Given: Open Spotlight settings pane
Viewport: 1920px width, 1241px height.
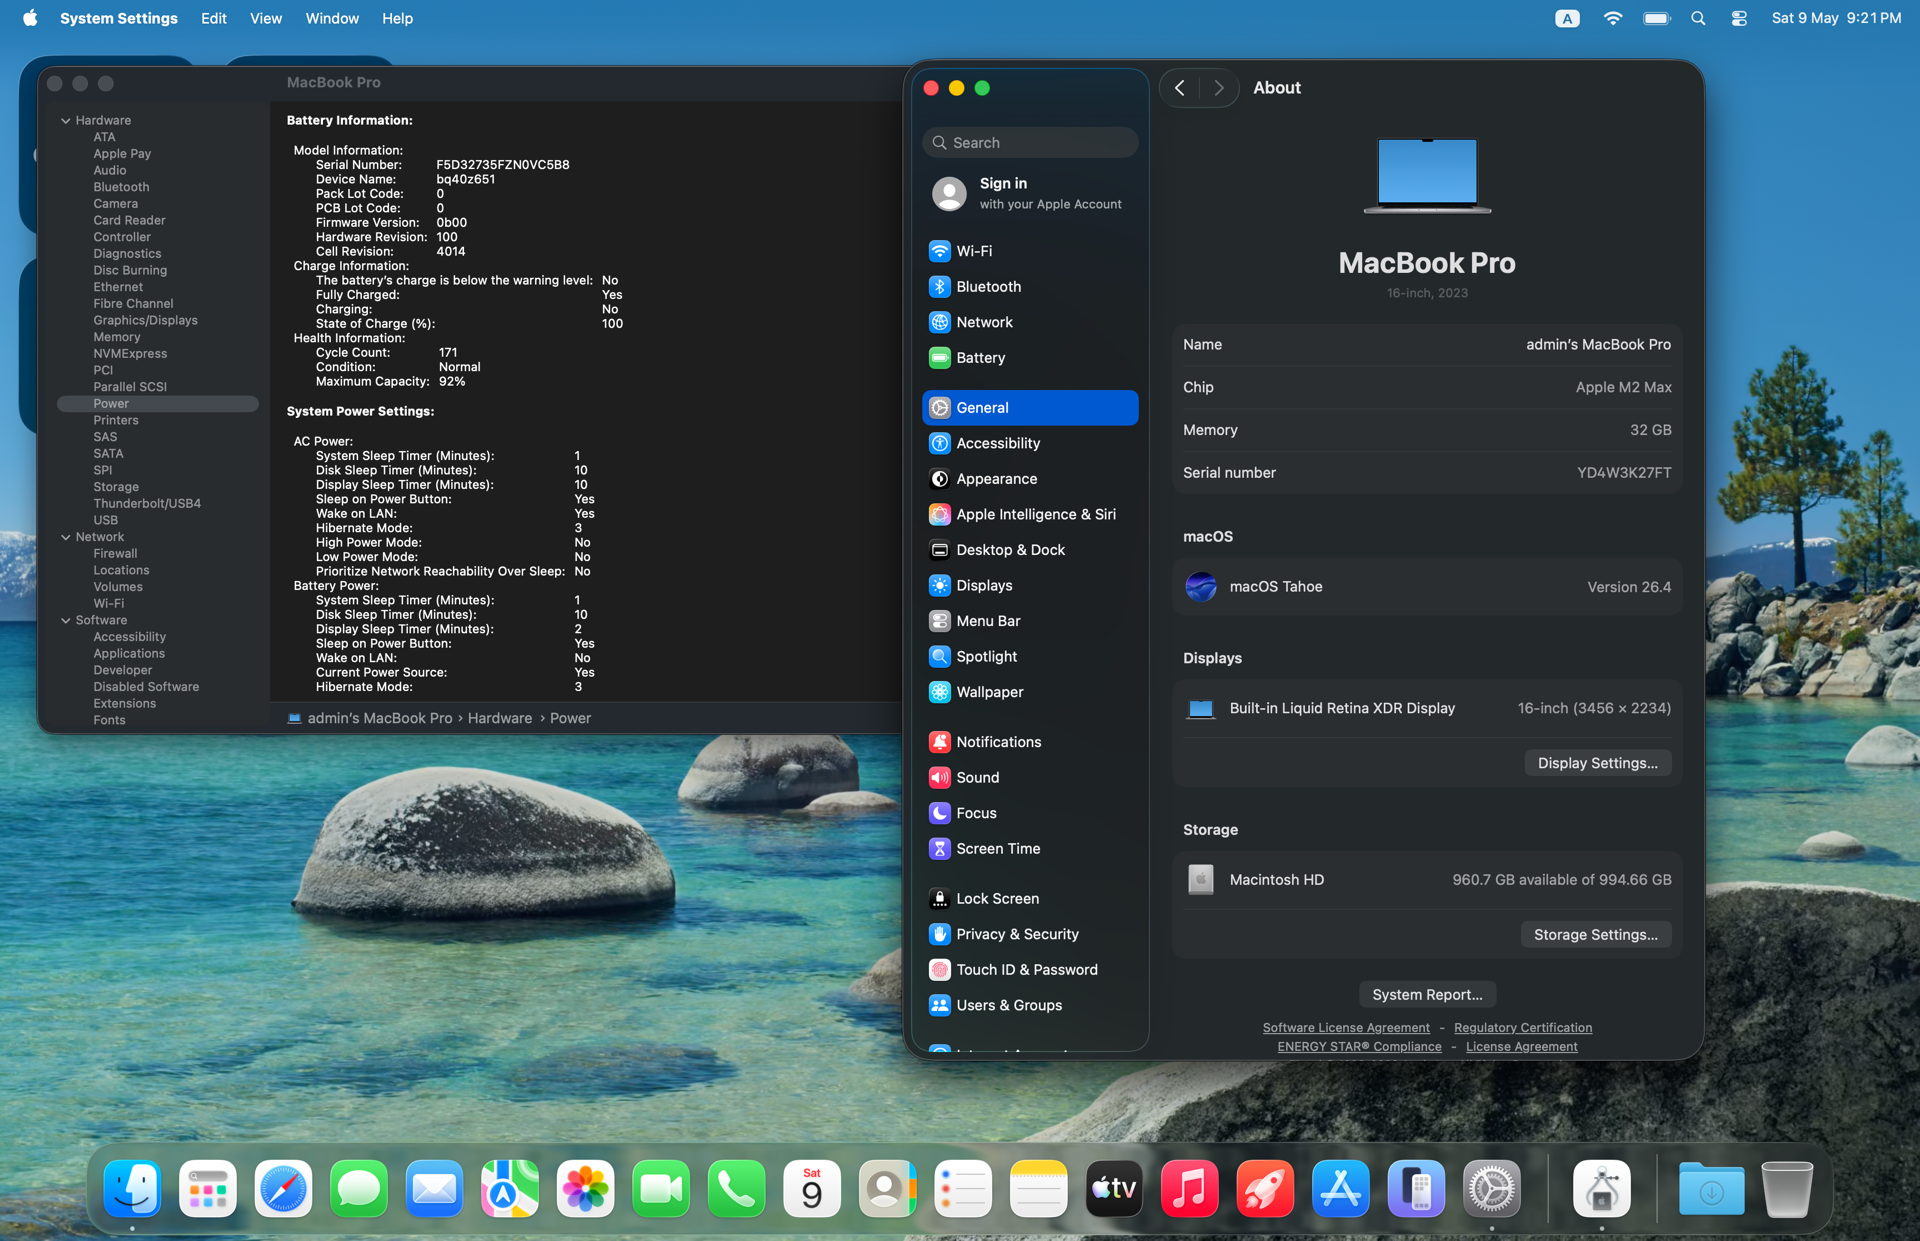Looking at the screenshot, I should tap(1030, 656).
